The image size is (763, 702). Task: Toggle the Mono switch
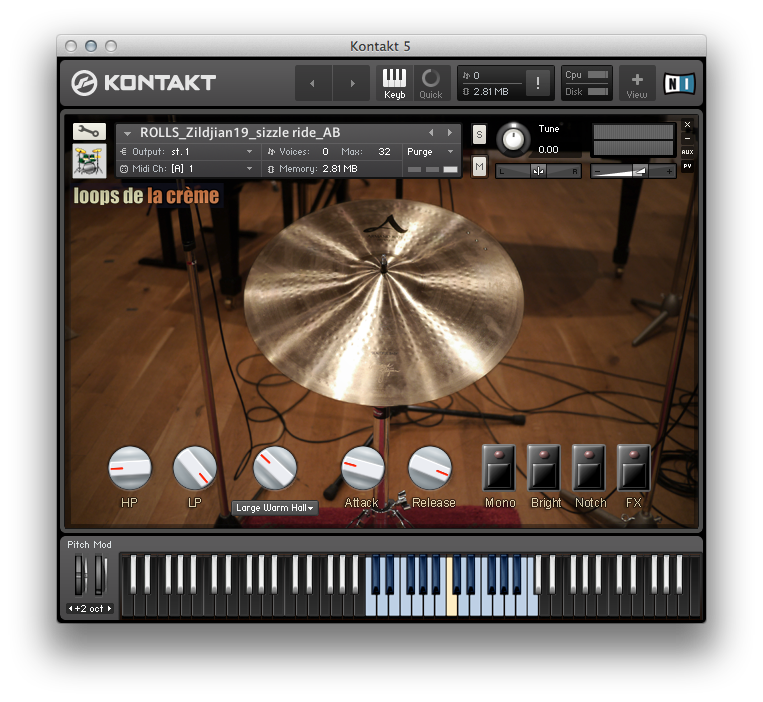[499, 468]
